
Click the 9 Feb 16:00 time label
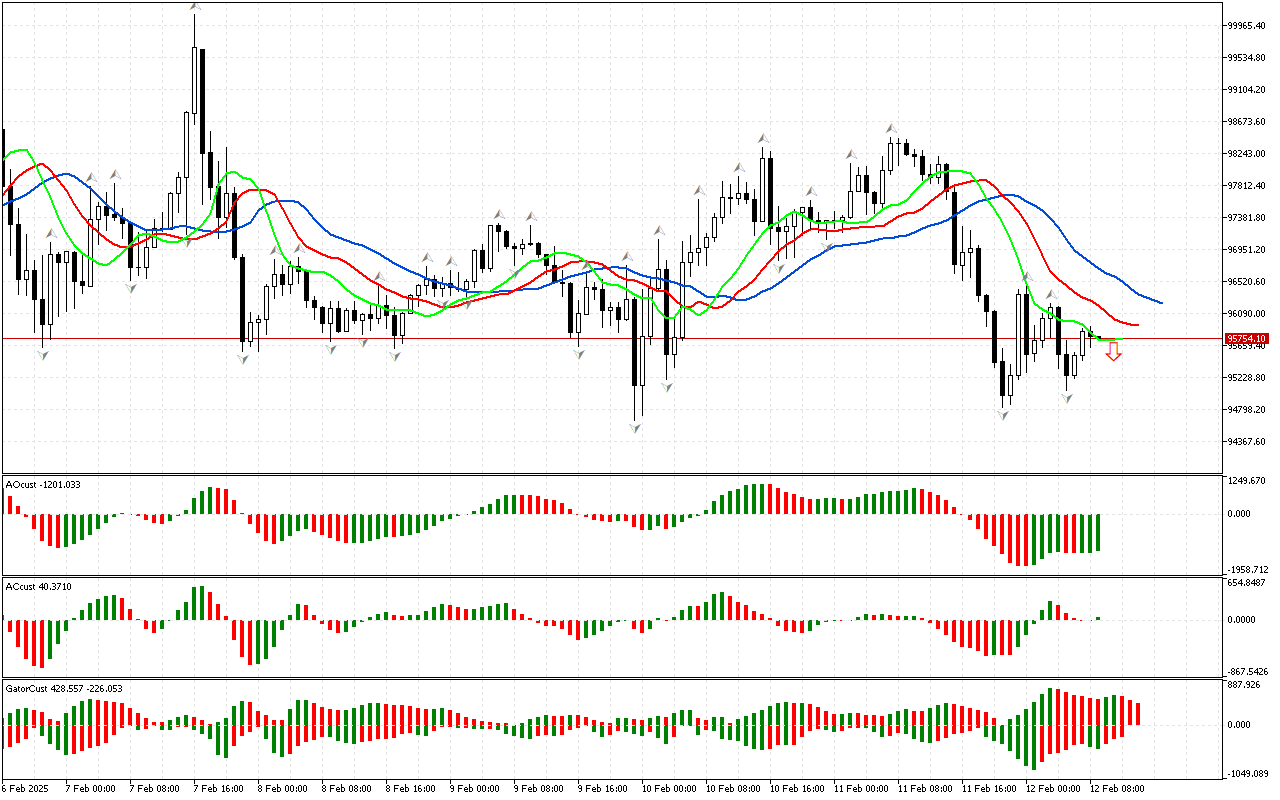click(602, 789)
